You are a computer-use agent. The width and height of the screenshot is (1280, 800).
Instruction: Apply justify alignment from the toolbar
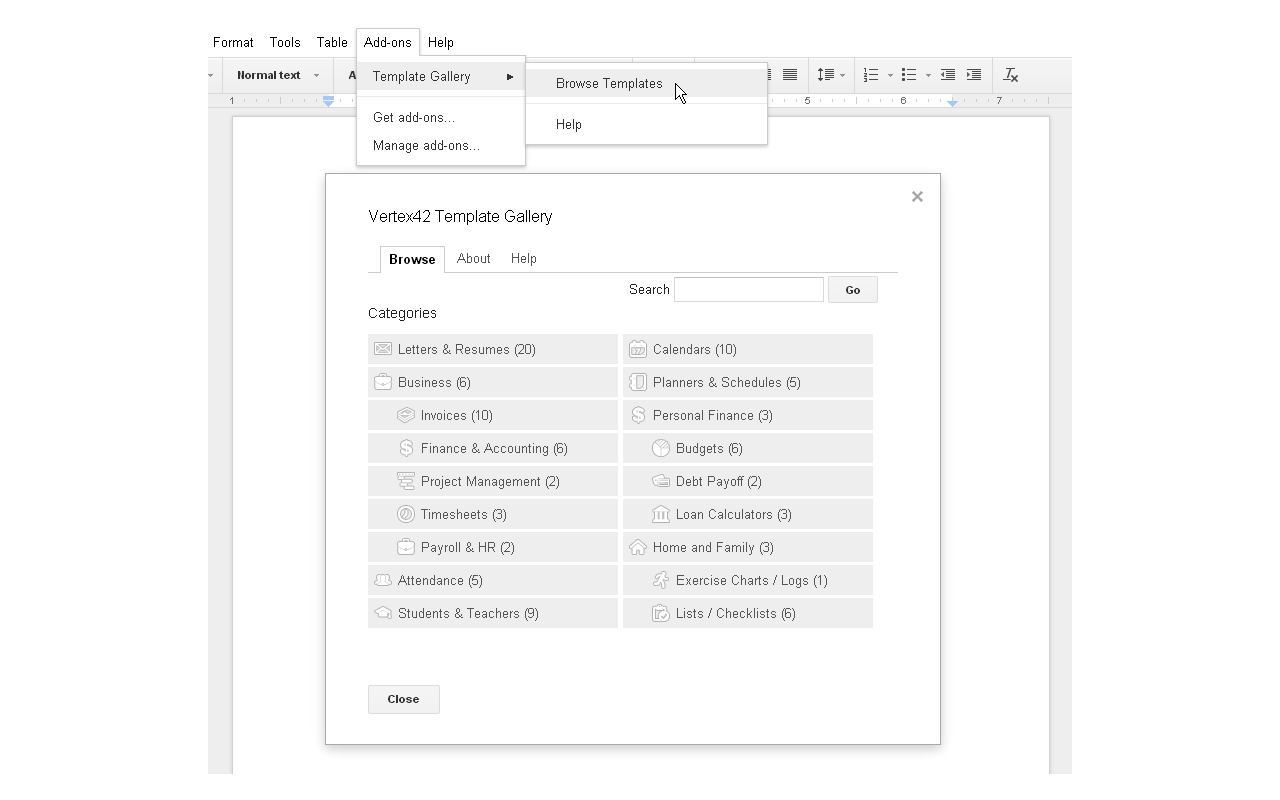(x=790, y=75)
